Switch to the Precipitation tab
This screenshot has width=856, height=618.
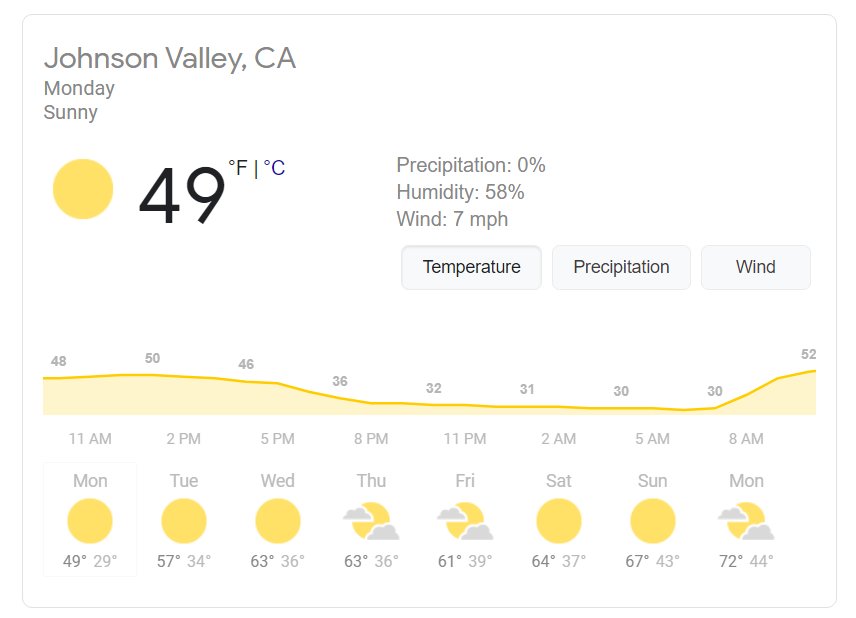pyautogui.click(x=621, y=267)
